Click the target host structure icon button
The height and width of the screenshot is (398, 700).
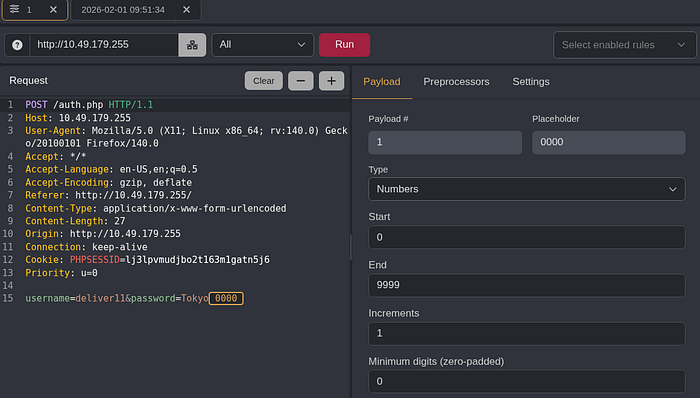(192, 45)
